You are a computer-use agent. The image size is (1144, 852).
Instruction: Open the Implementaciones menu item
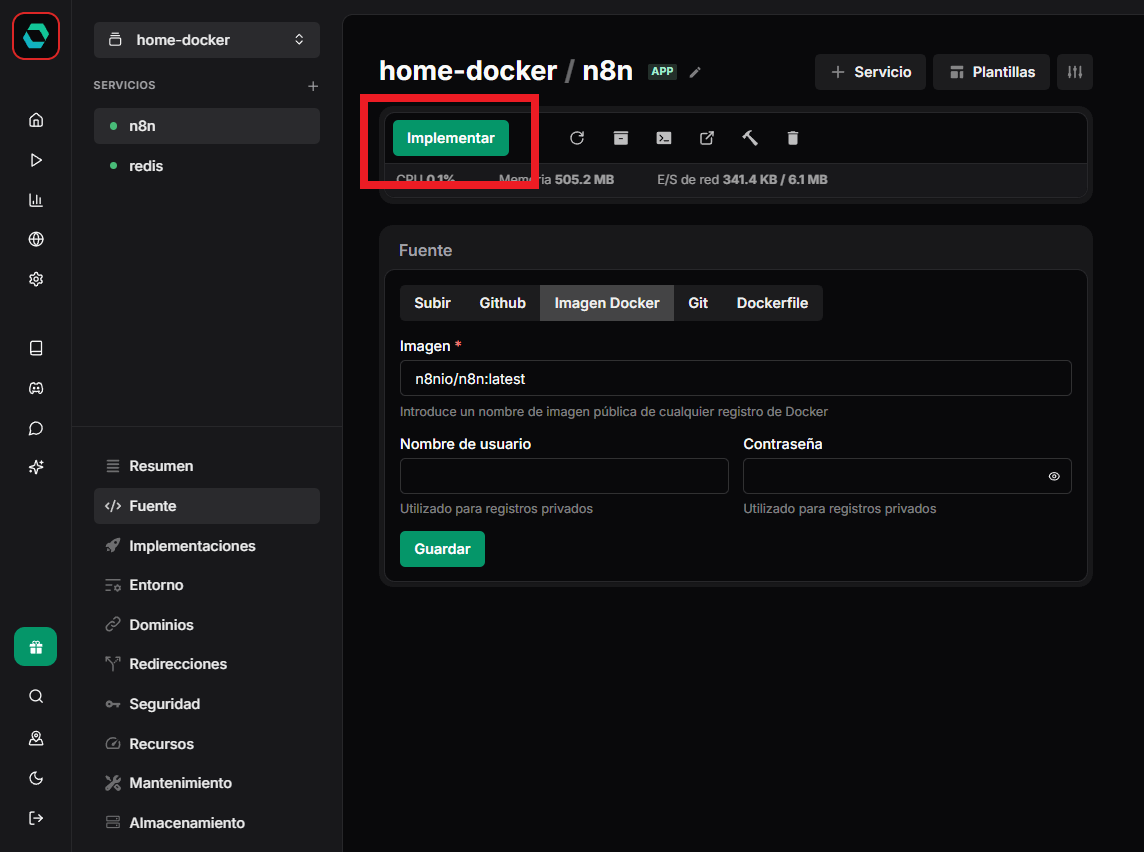click(x=207, y=546)
